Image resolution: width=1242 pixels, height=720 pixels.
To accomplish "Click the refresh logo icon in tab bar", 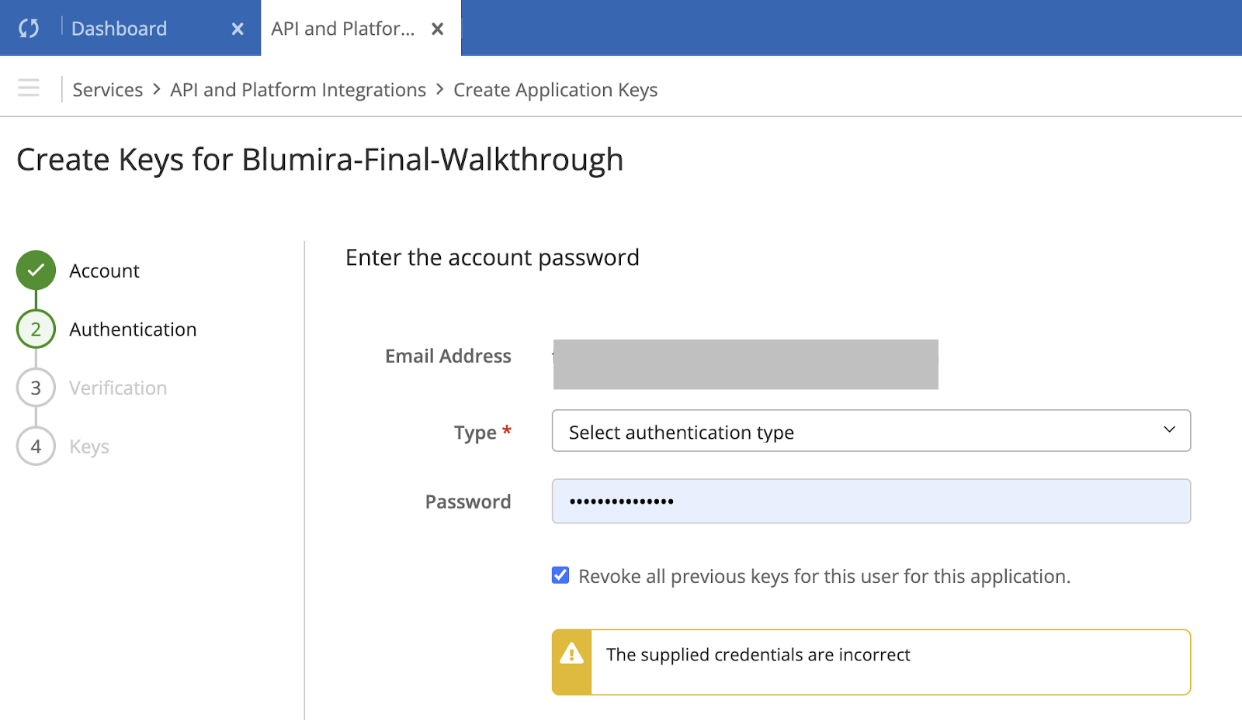I will click(29, 28).
